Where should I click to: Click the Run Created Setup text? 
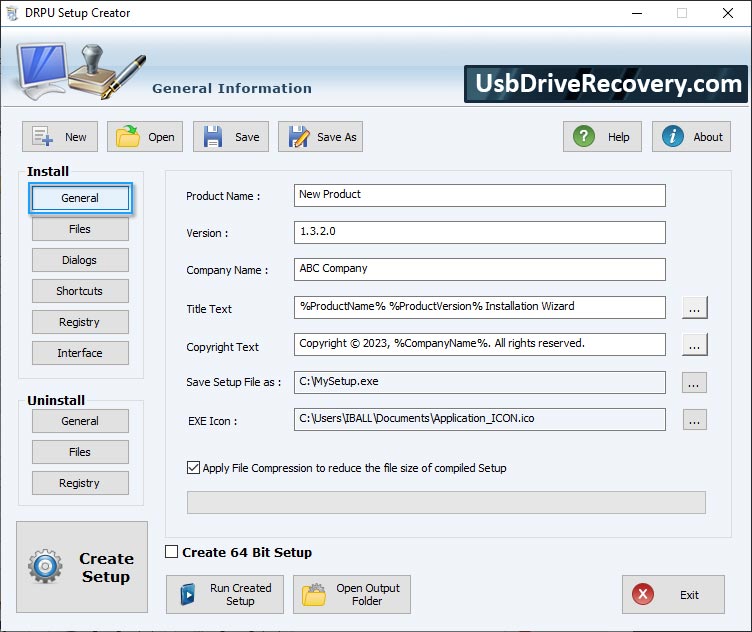tap(240, 595)
